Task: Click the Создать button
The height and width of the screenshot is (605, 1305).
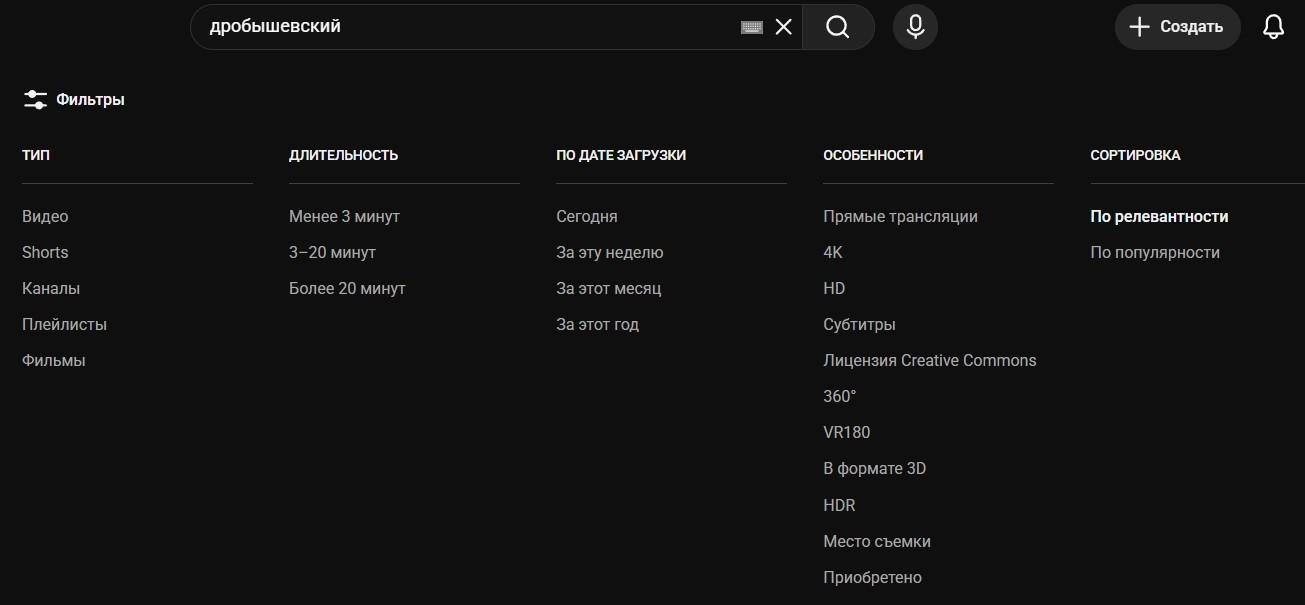Action: (x=1177, y=27)
